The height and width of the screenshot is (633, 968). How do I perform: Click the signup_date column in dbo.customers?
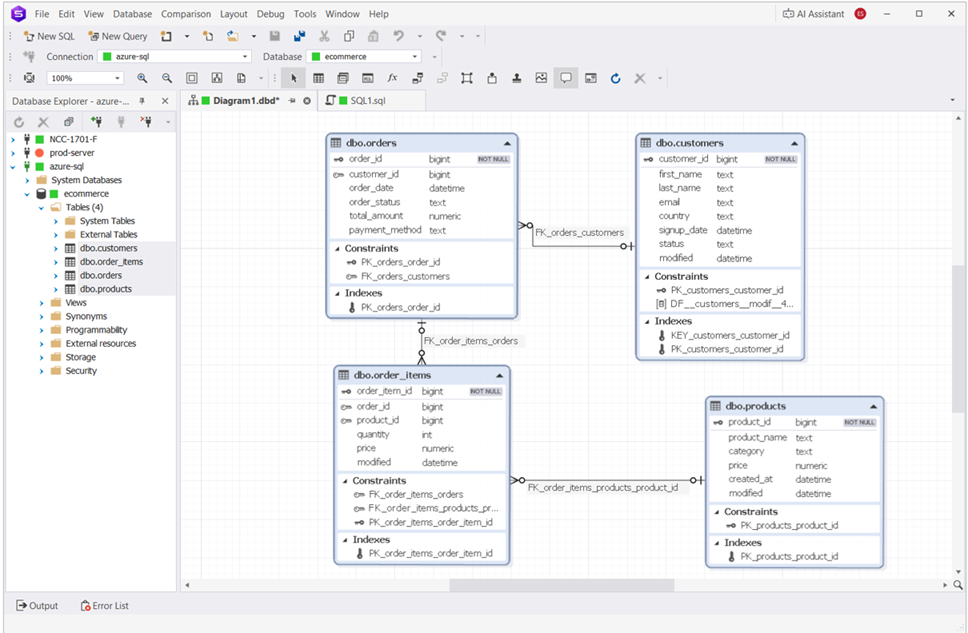coord(683,230)
